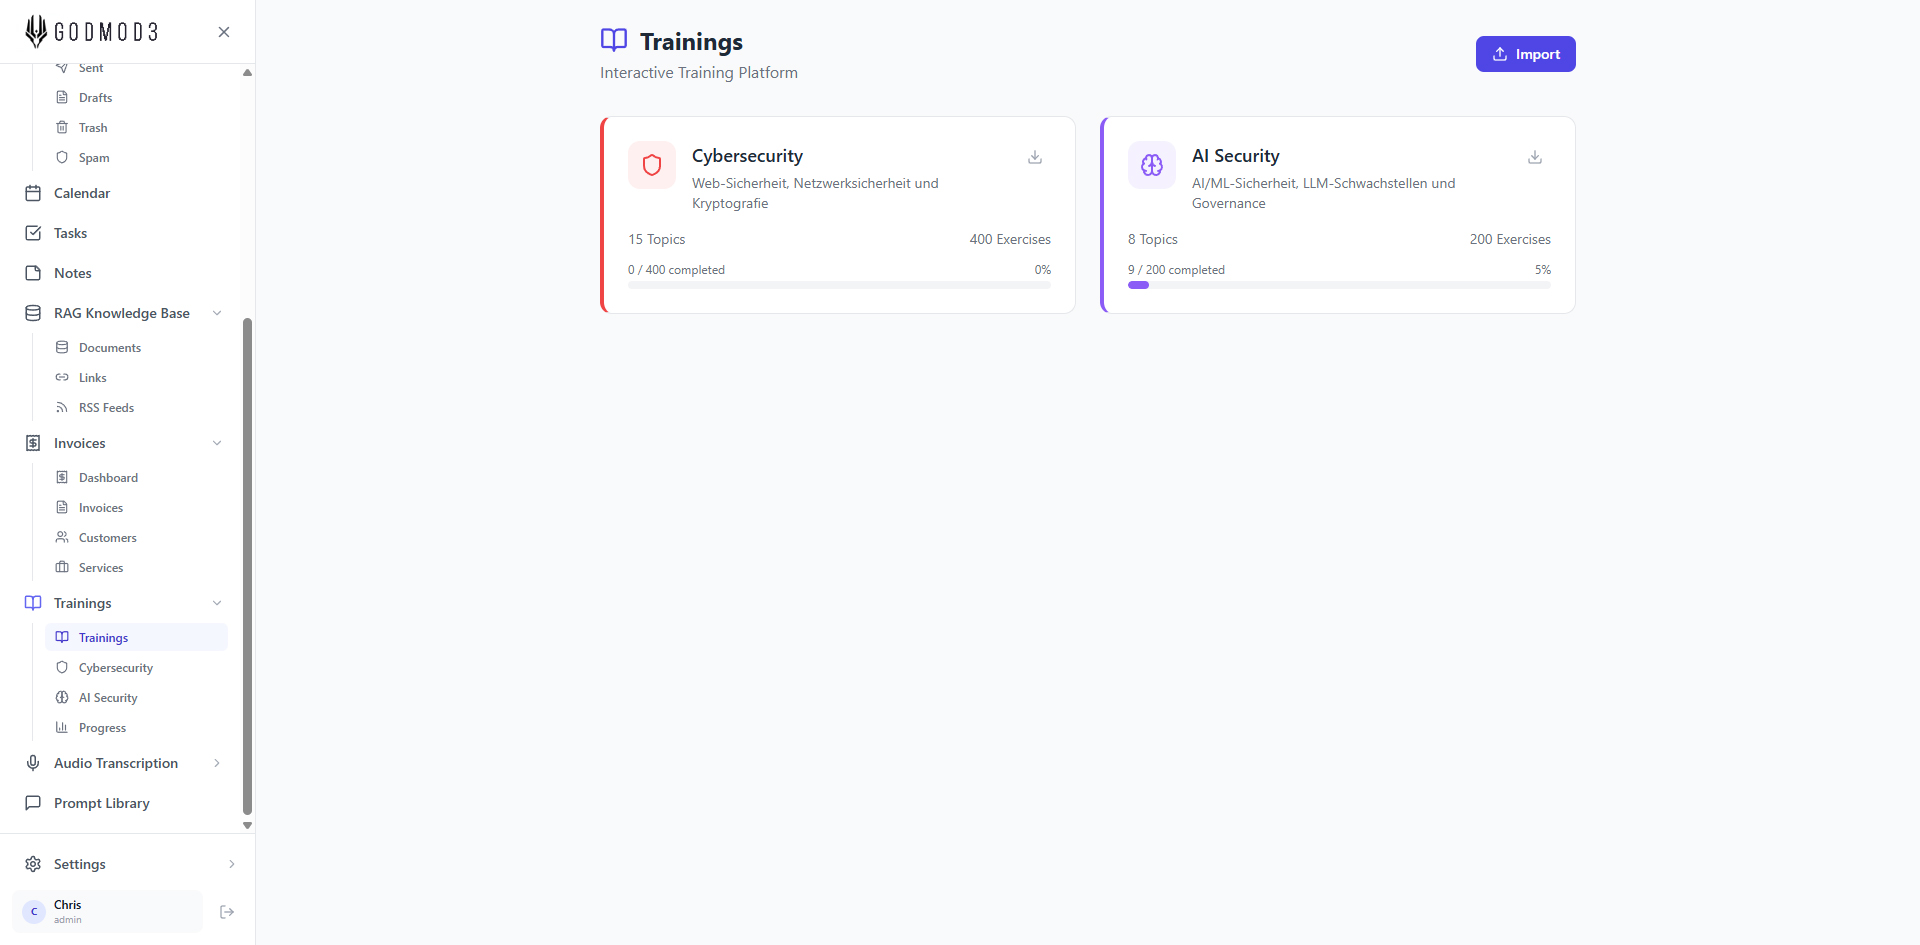Go to Customers under Invoices

[x=107, y=538]
